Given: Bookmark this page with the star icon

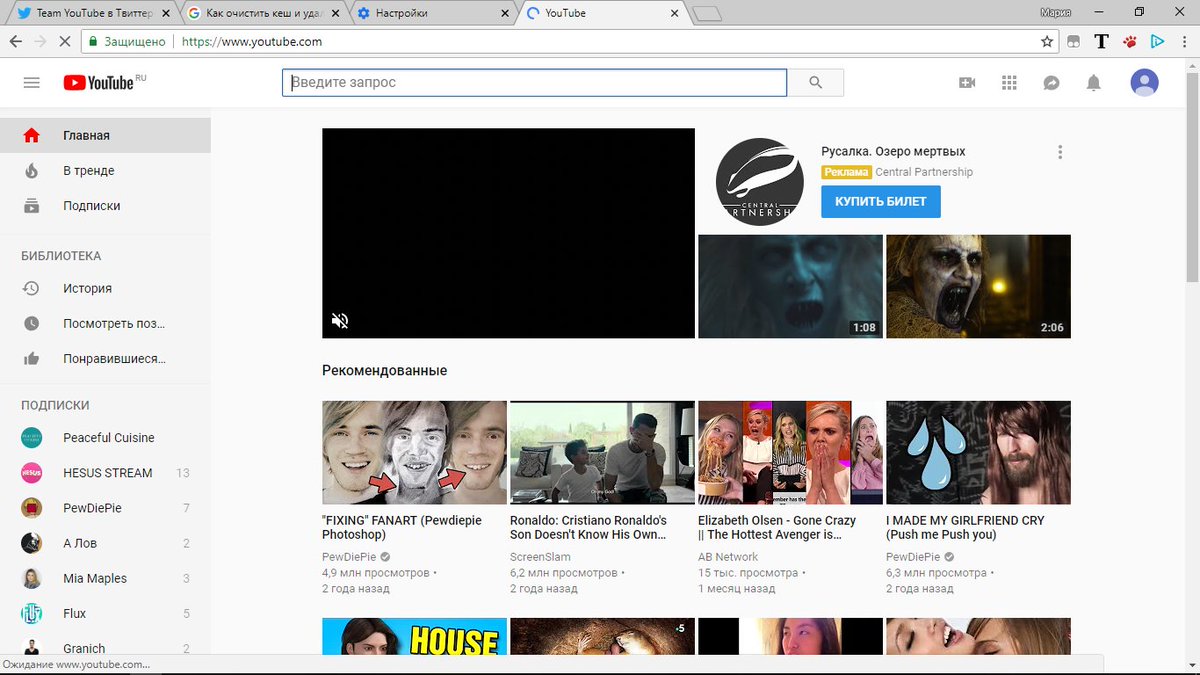Looking at the screenshot, I should pos(1047,42).
